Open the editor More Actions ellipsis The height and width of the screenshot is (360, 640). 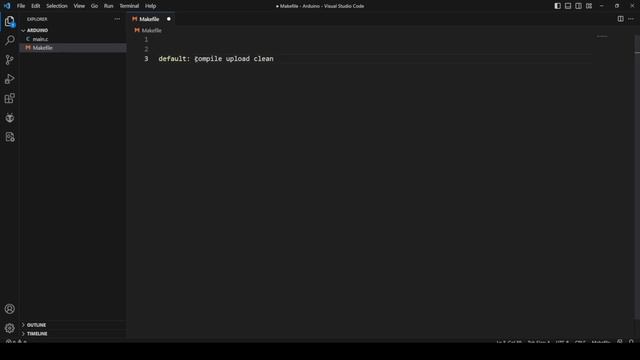(x=631, y=19)
